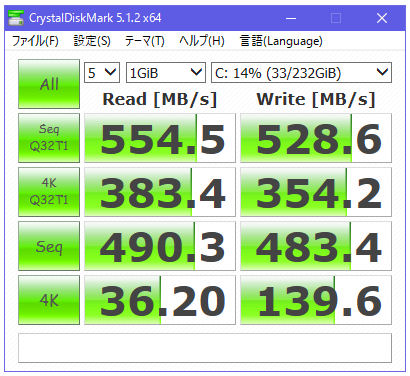Expand the test count dropdown showing 5
The image size is (410, 376).
point(102,72)
